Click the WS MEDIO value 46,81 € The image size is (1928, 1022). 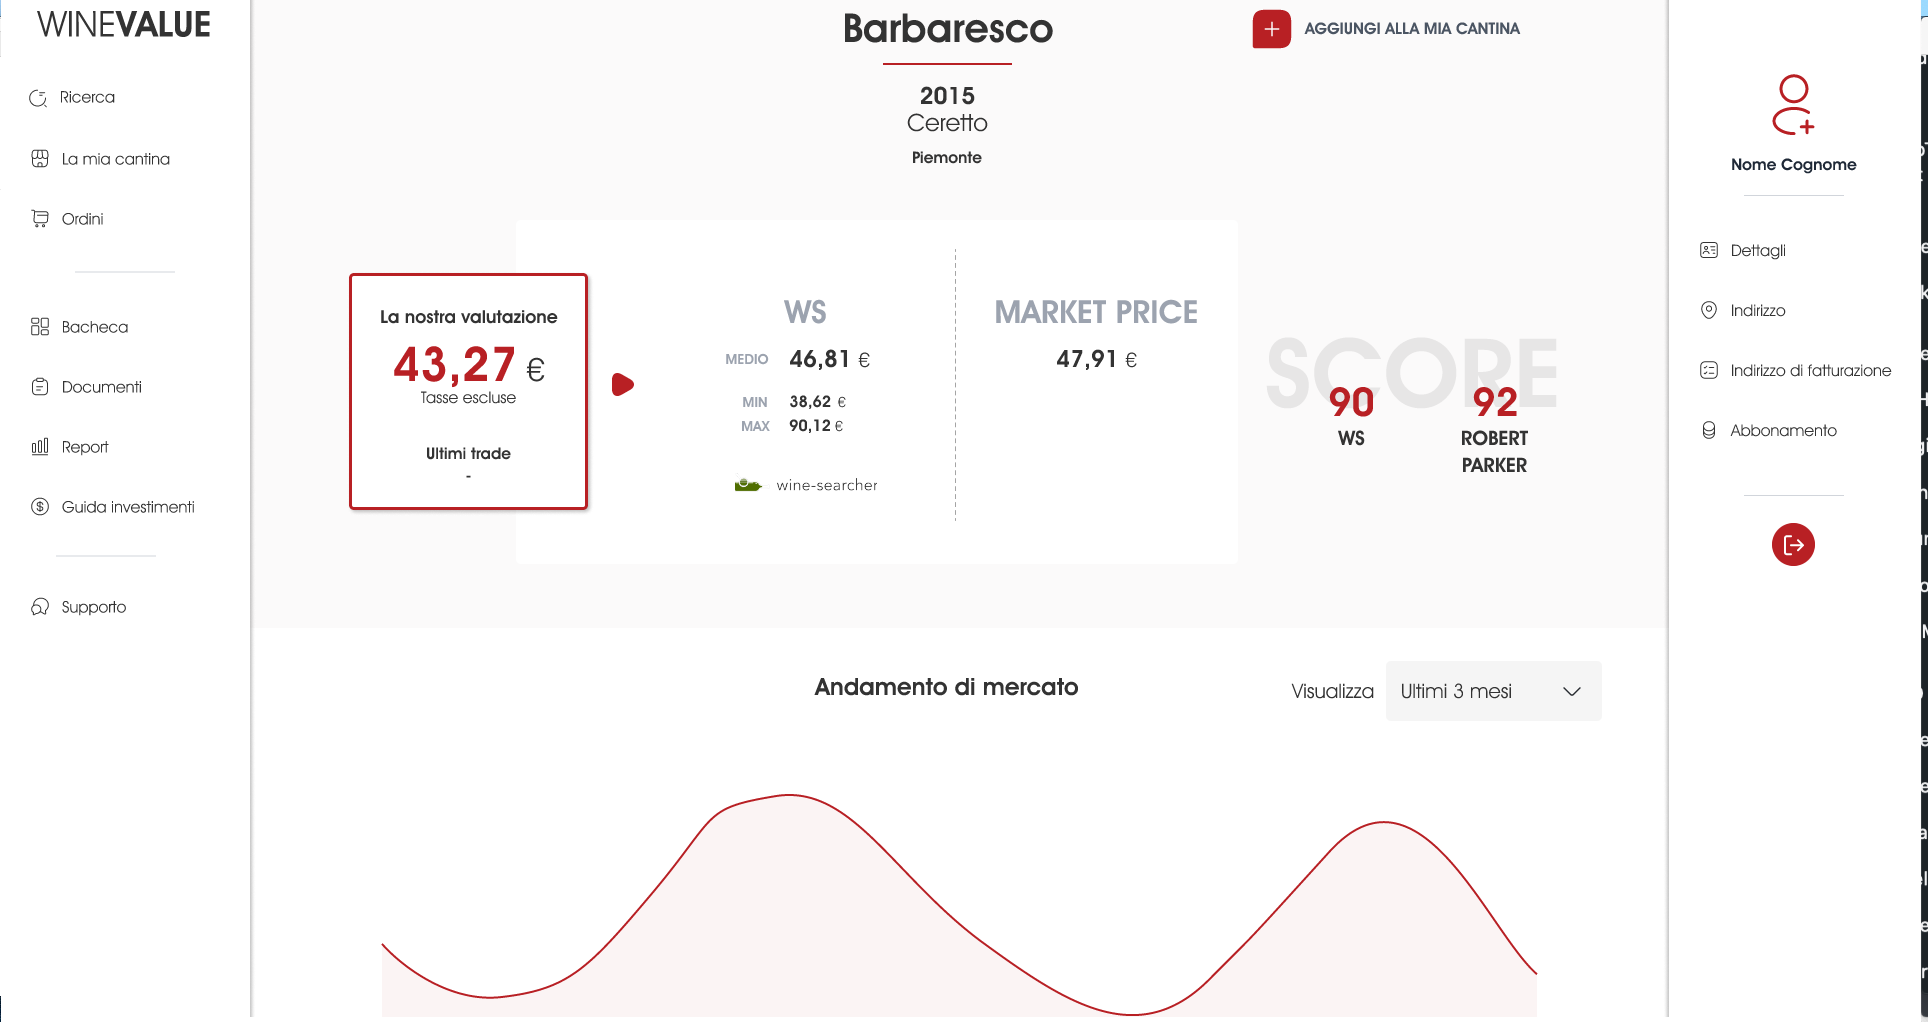click(x=829, y=359)
